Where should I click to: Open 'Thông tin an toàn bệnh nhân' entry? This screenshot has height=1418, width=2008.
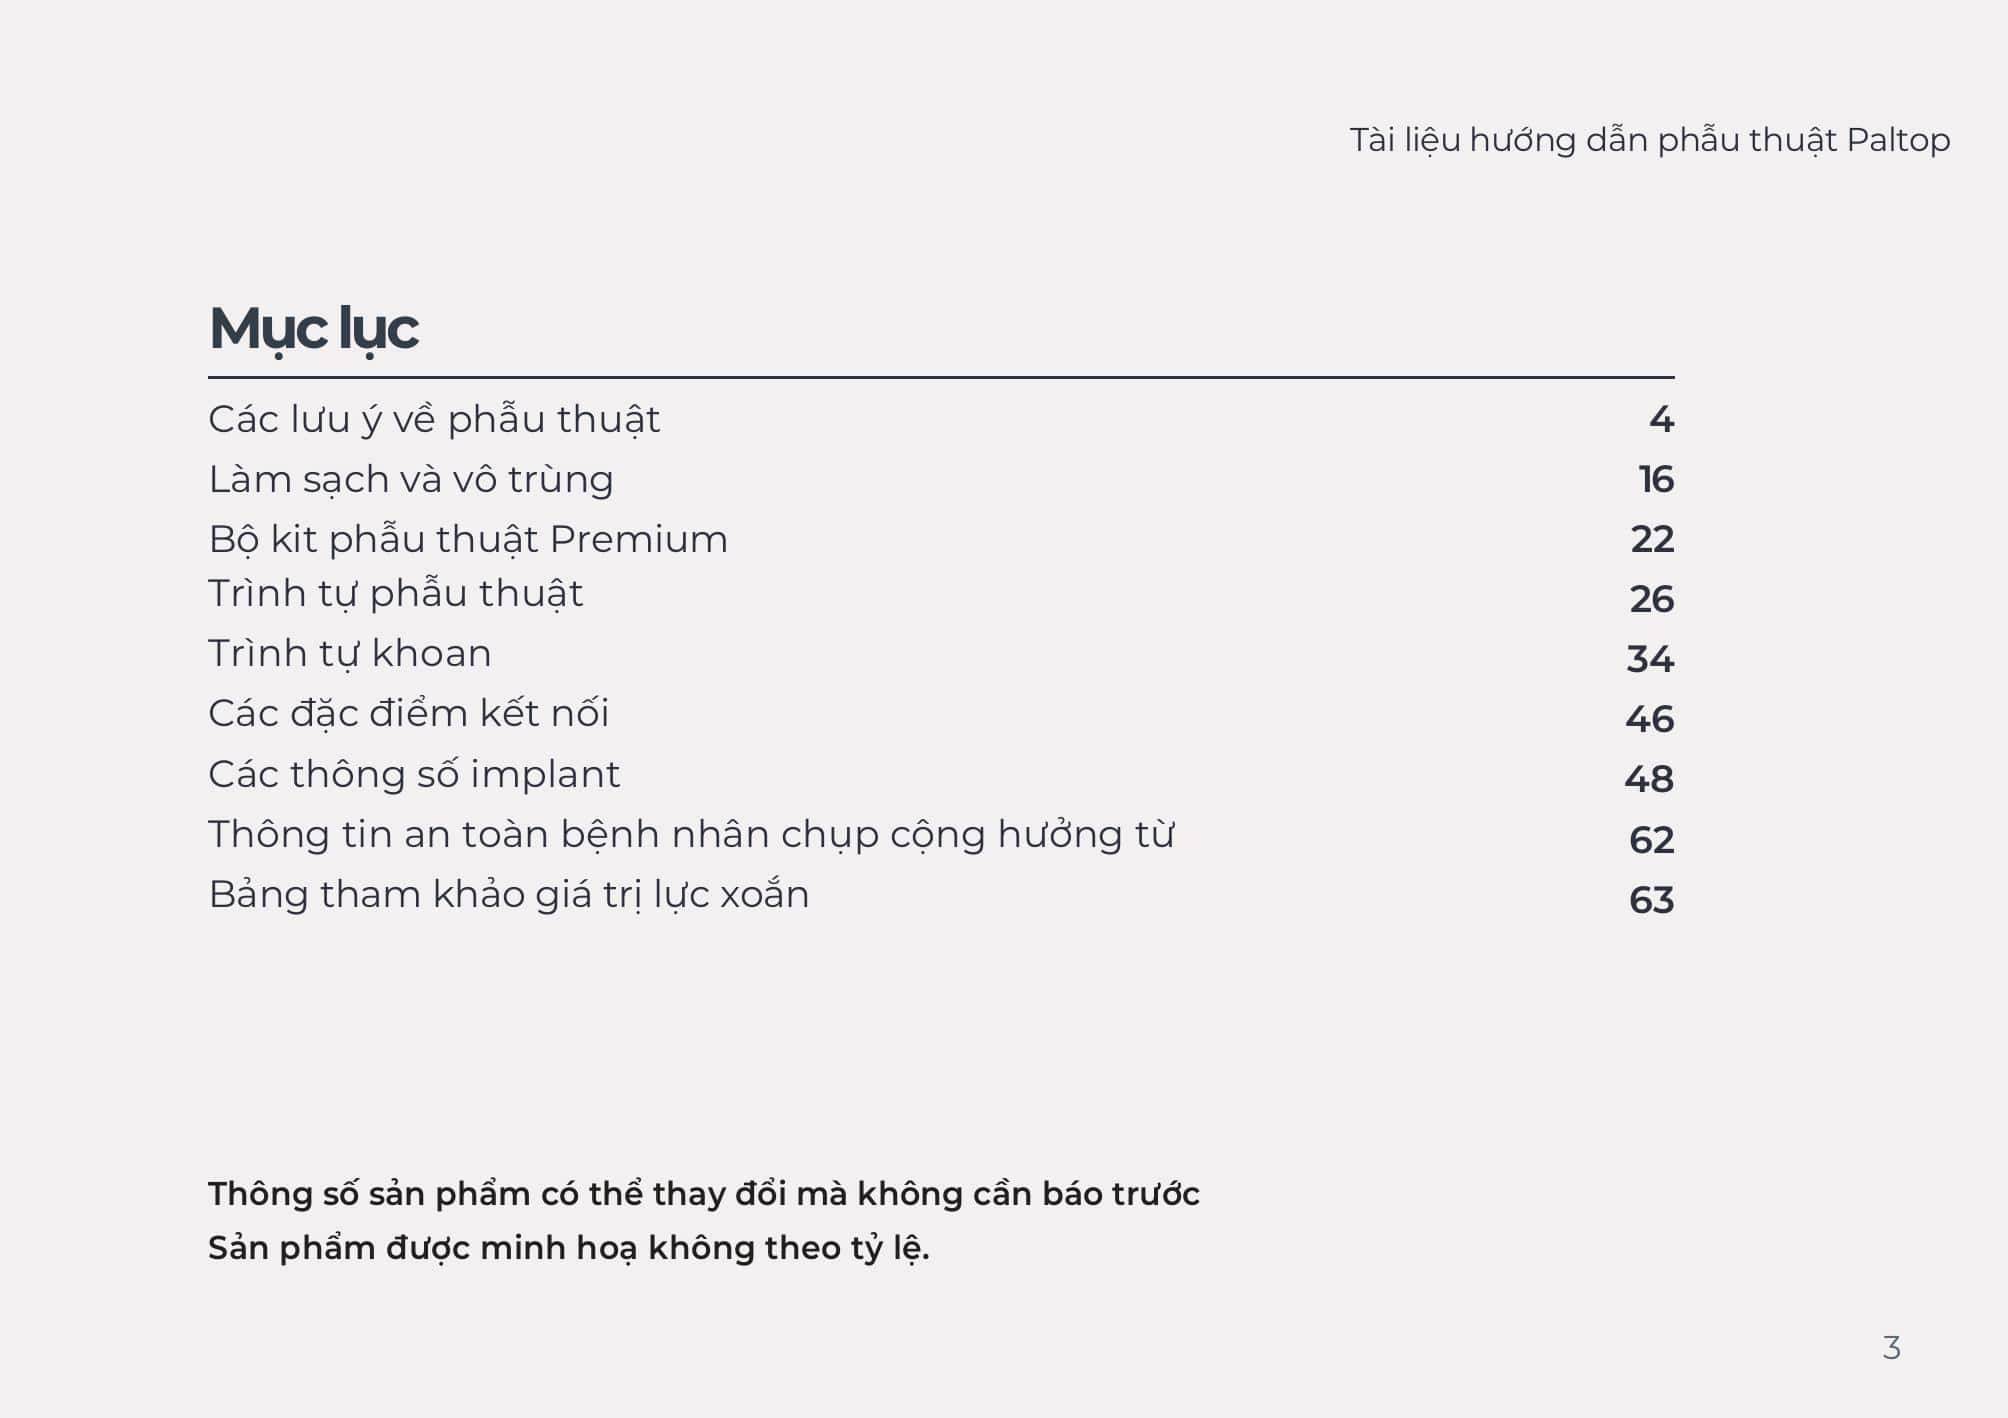(691, 835)
